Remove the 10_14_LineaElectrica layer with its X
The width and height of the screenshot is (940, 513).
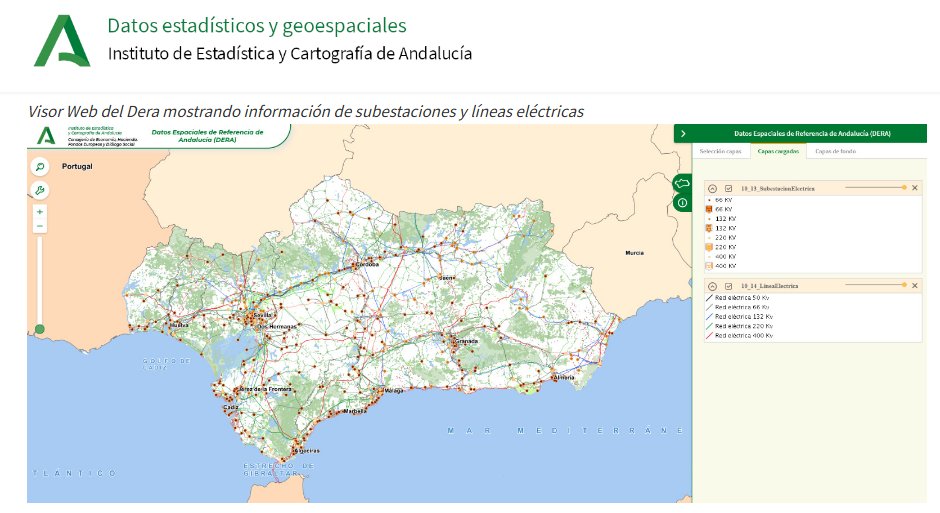(x=915, y=285)
